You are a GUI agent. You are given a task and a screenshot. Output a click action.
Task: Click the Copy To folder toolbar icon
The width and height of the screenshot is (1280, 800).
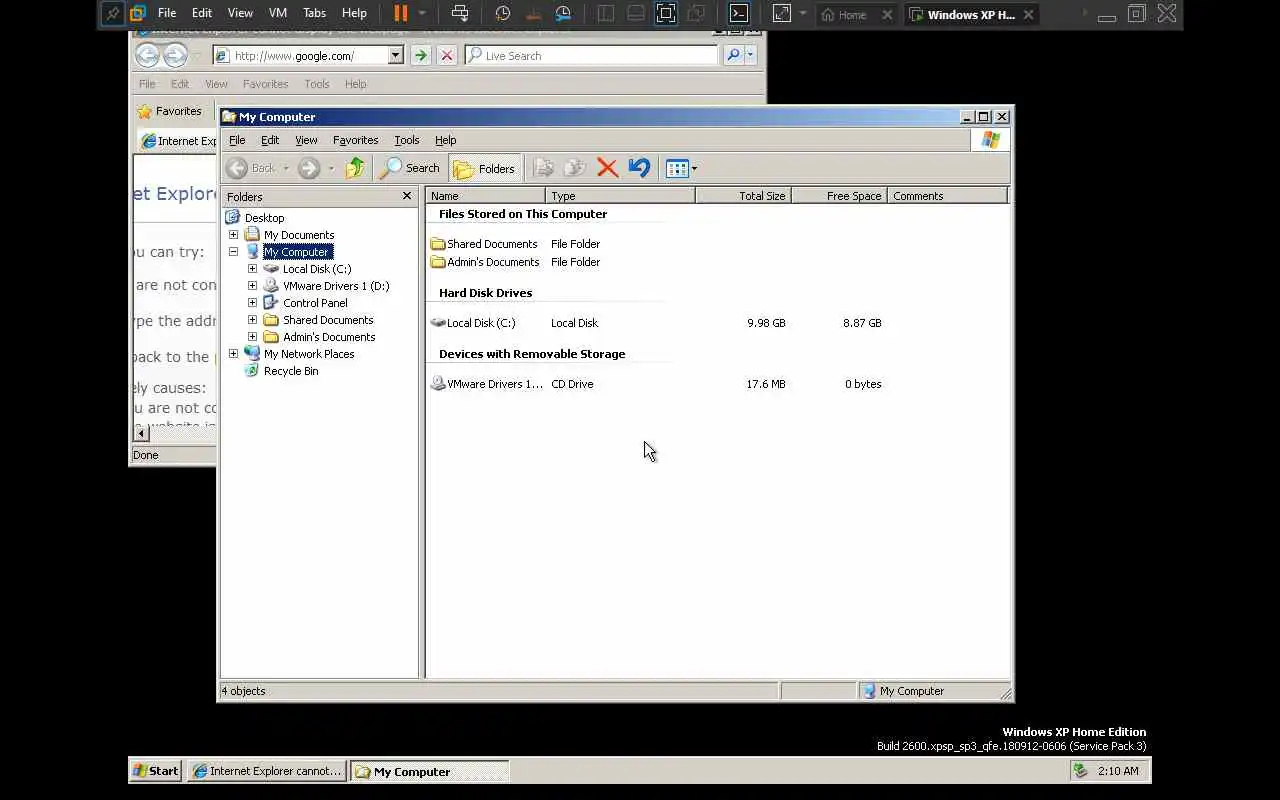pyautogui.click(x=575, y=168)
